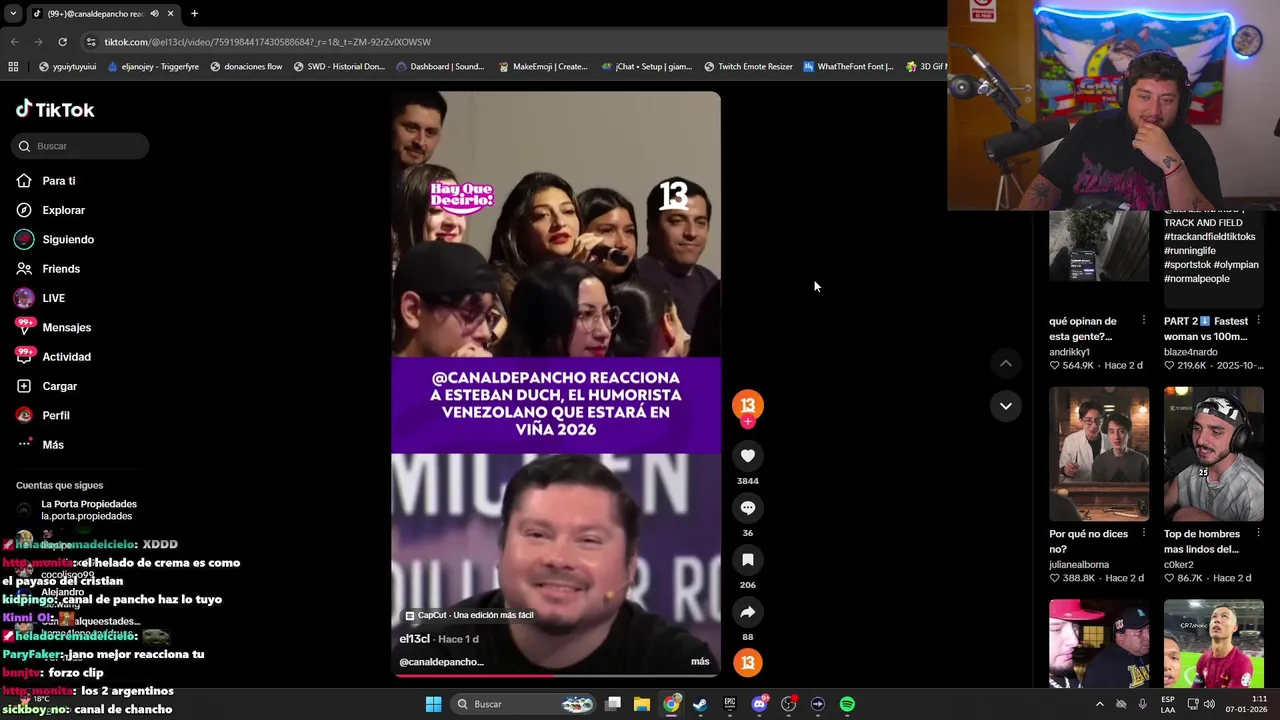
Task: Open el13cl channel avatar above like
Action: 747,405
